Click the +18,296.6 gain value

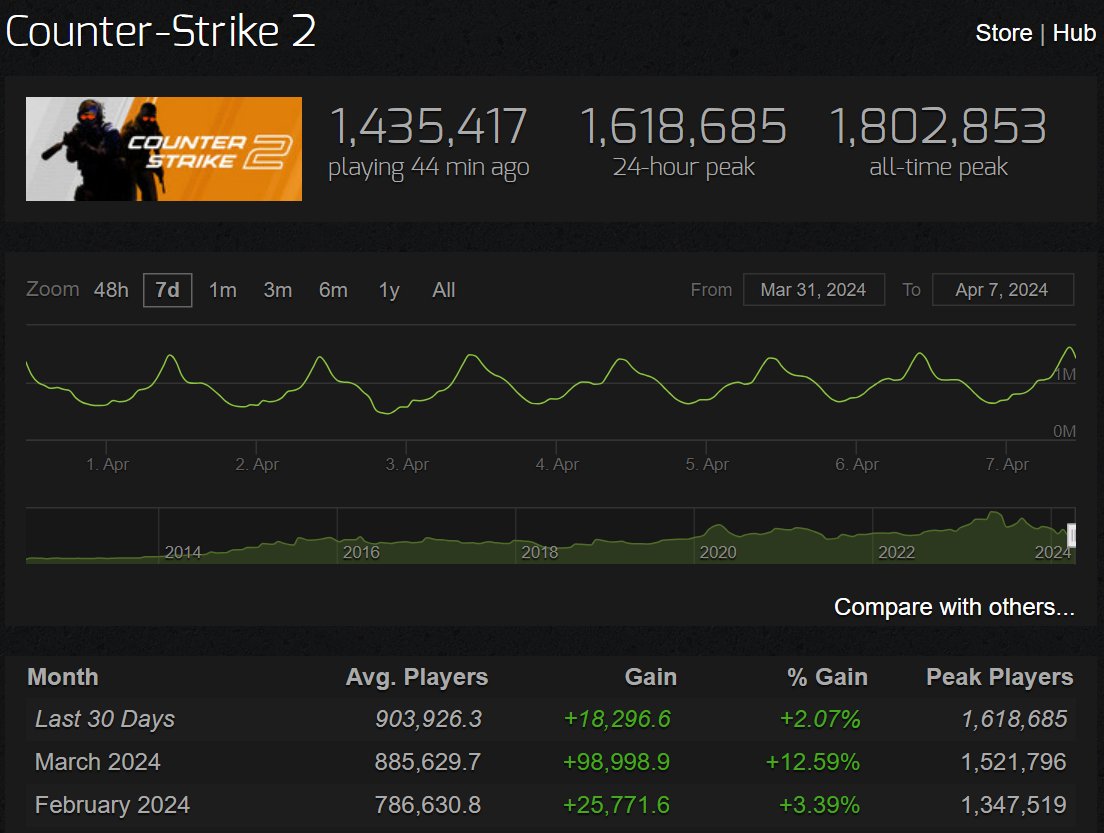point(617,719)
